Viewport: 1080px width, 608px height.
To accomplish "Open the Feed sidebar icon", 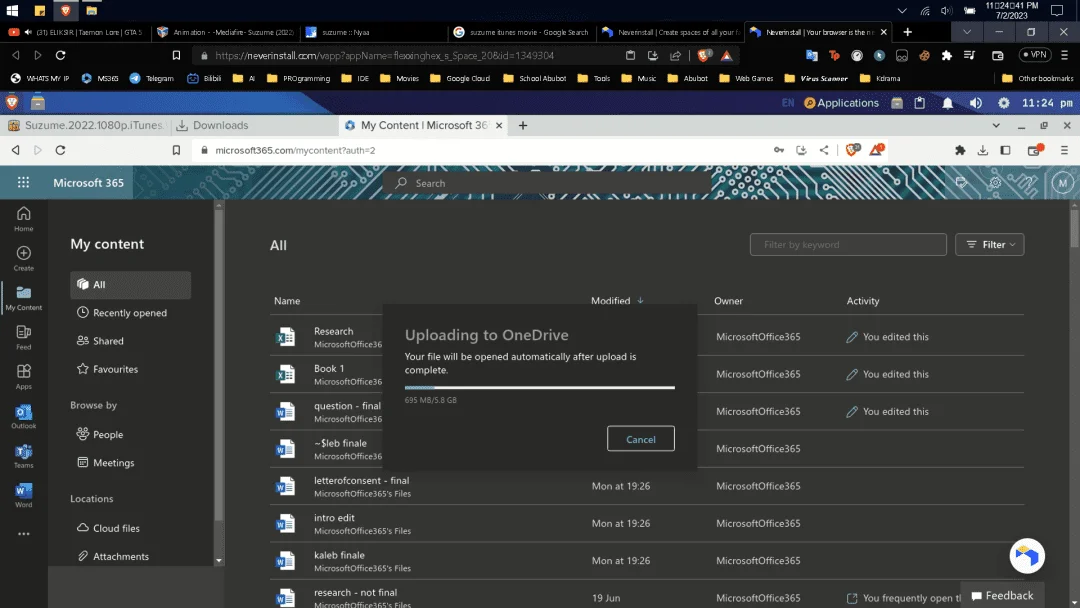I will click(x=23, y=337).
